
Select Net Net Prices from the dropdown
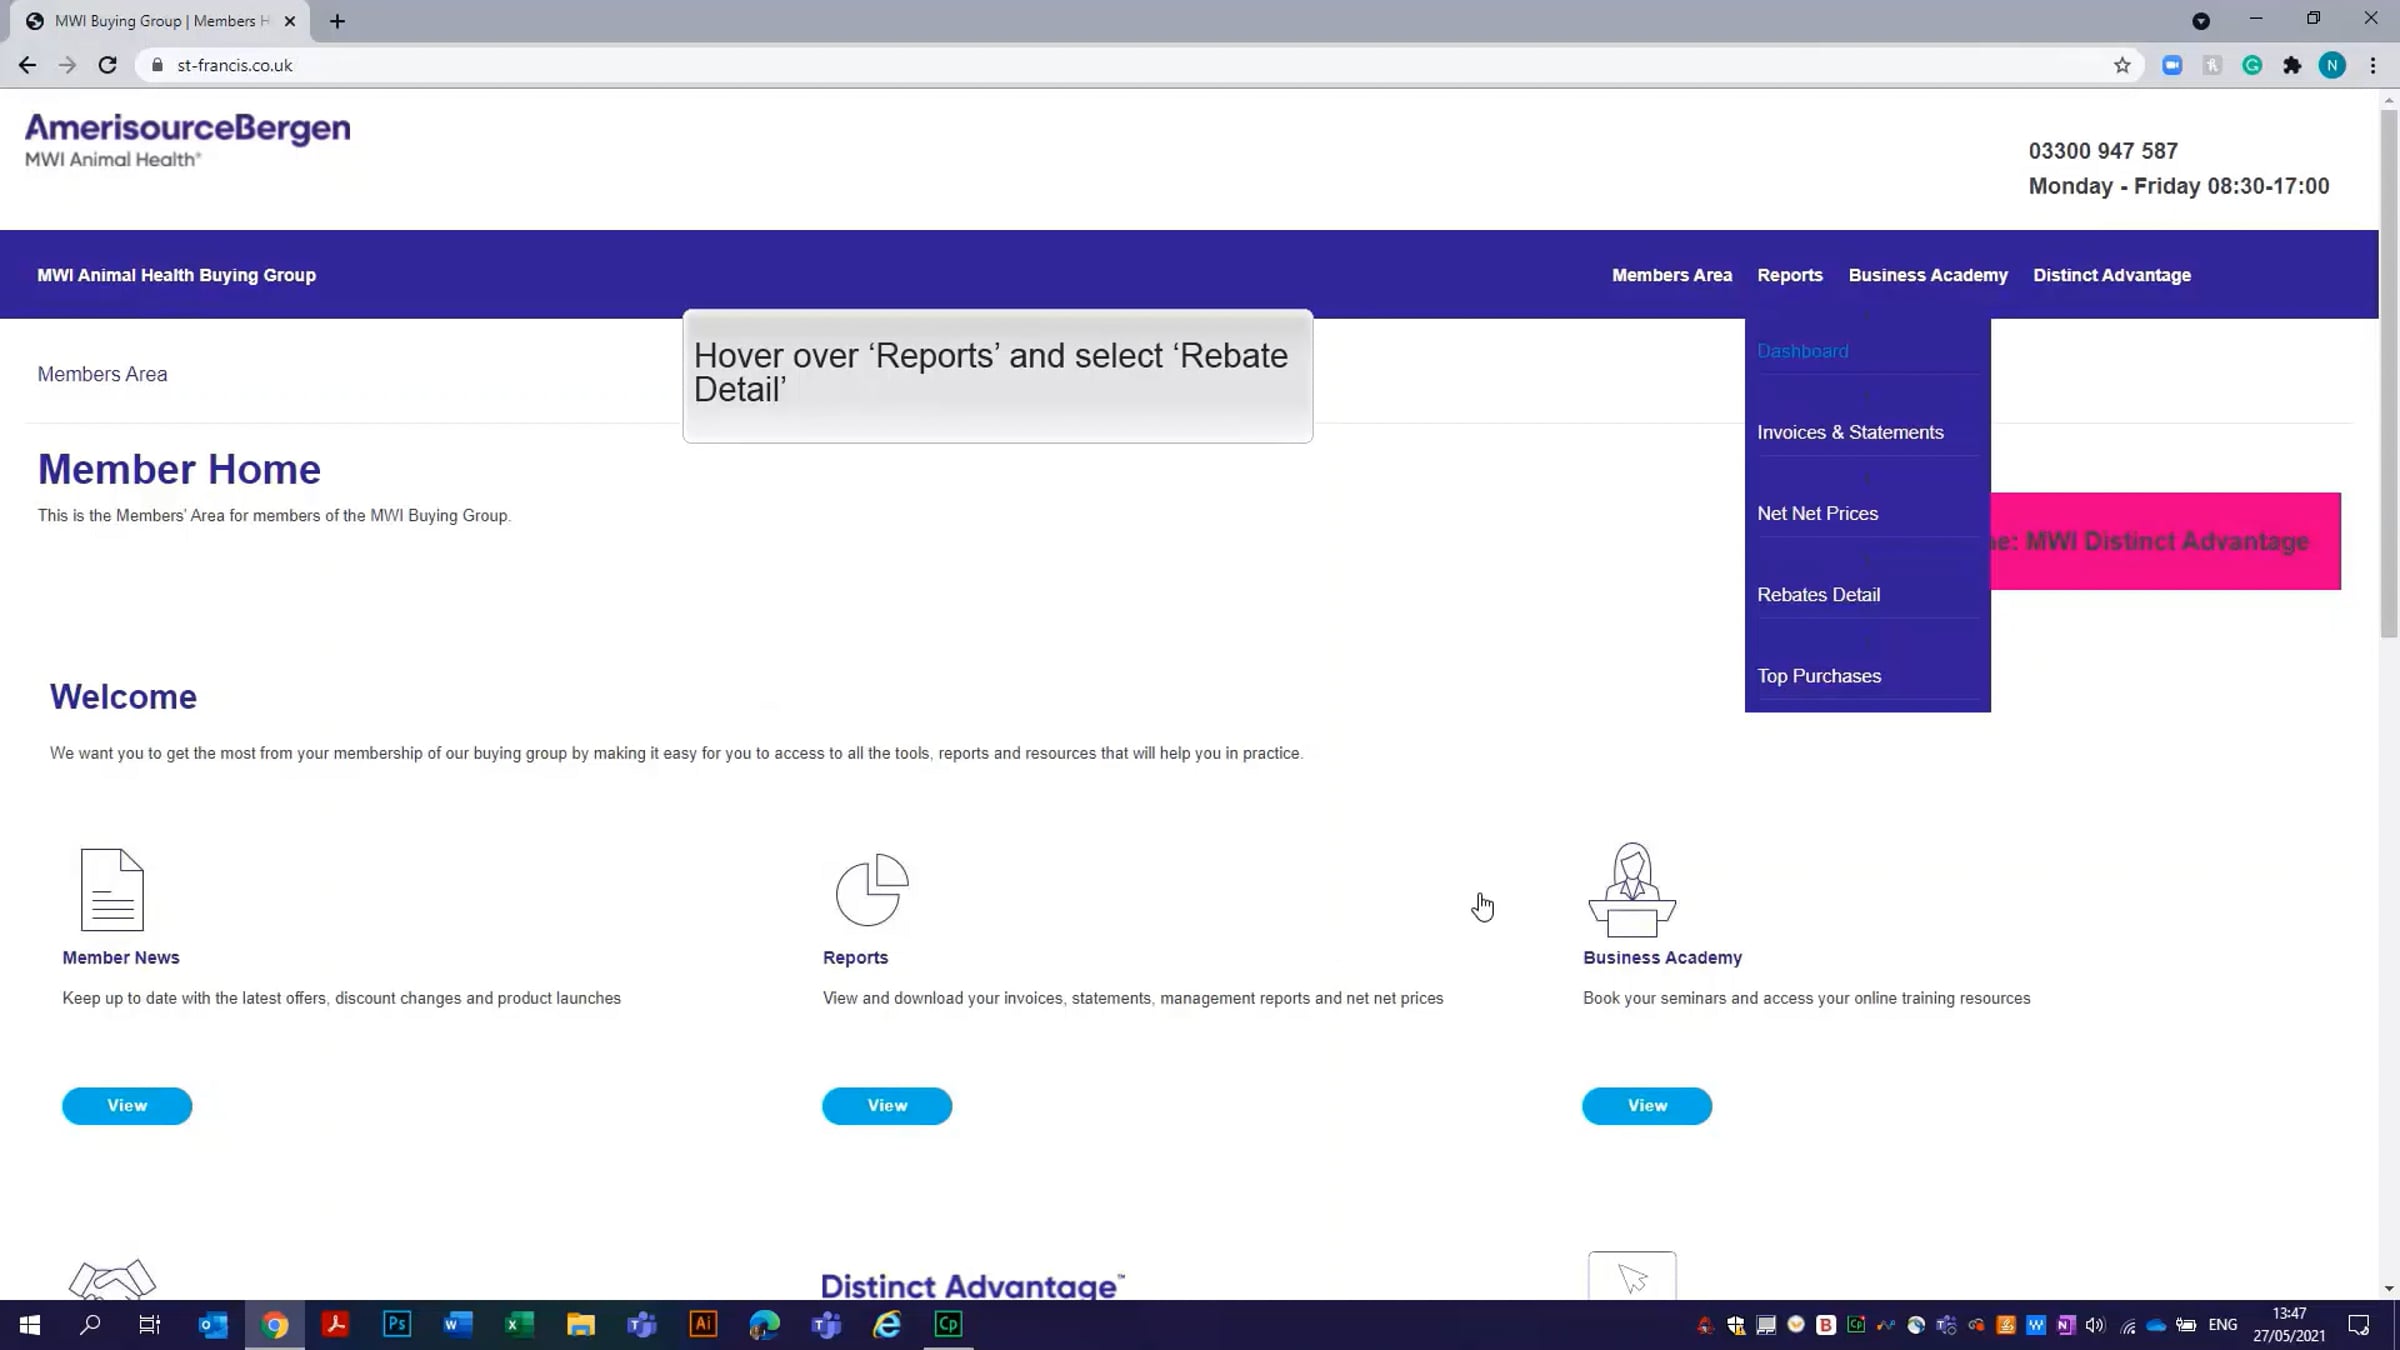(x=1818, y=513)
